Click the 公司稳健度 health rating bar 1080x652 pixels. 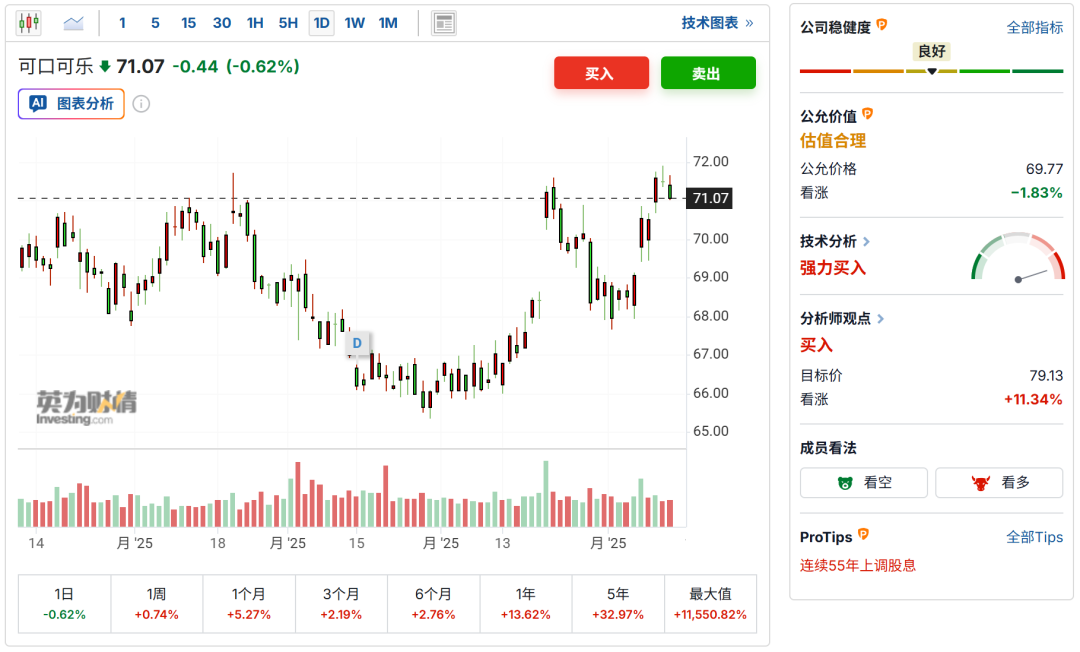coord(931,70)
